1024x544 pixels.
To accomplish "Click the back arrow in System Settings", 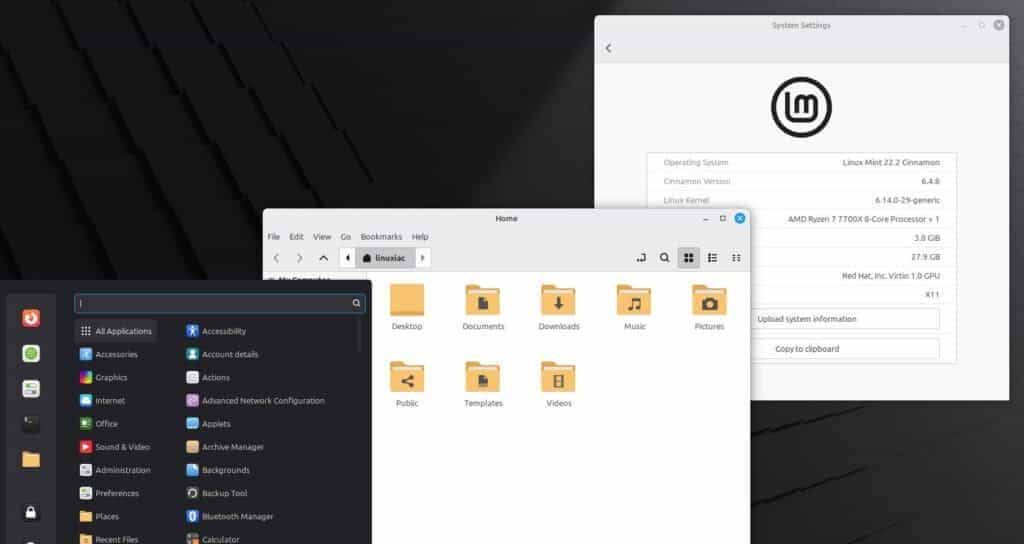I will [609, 48].
